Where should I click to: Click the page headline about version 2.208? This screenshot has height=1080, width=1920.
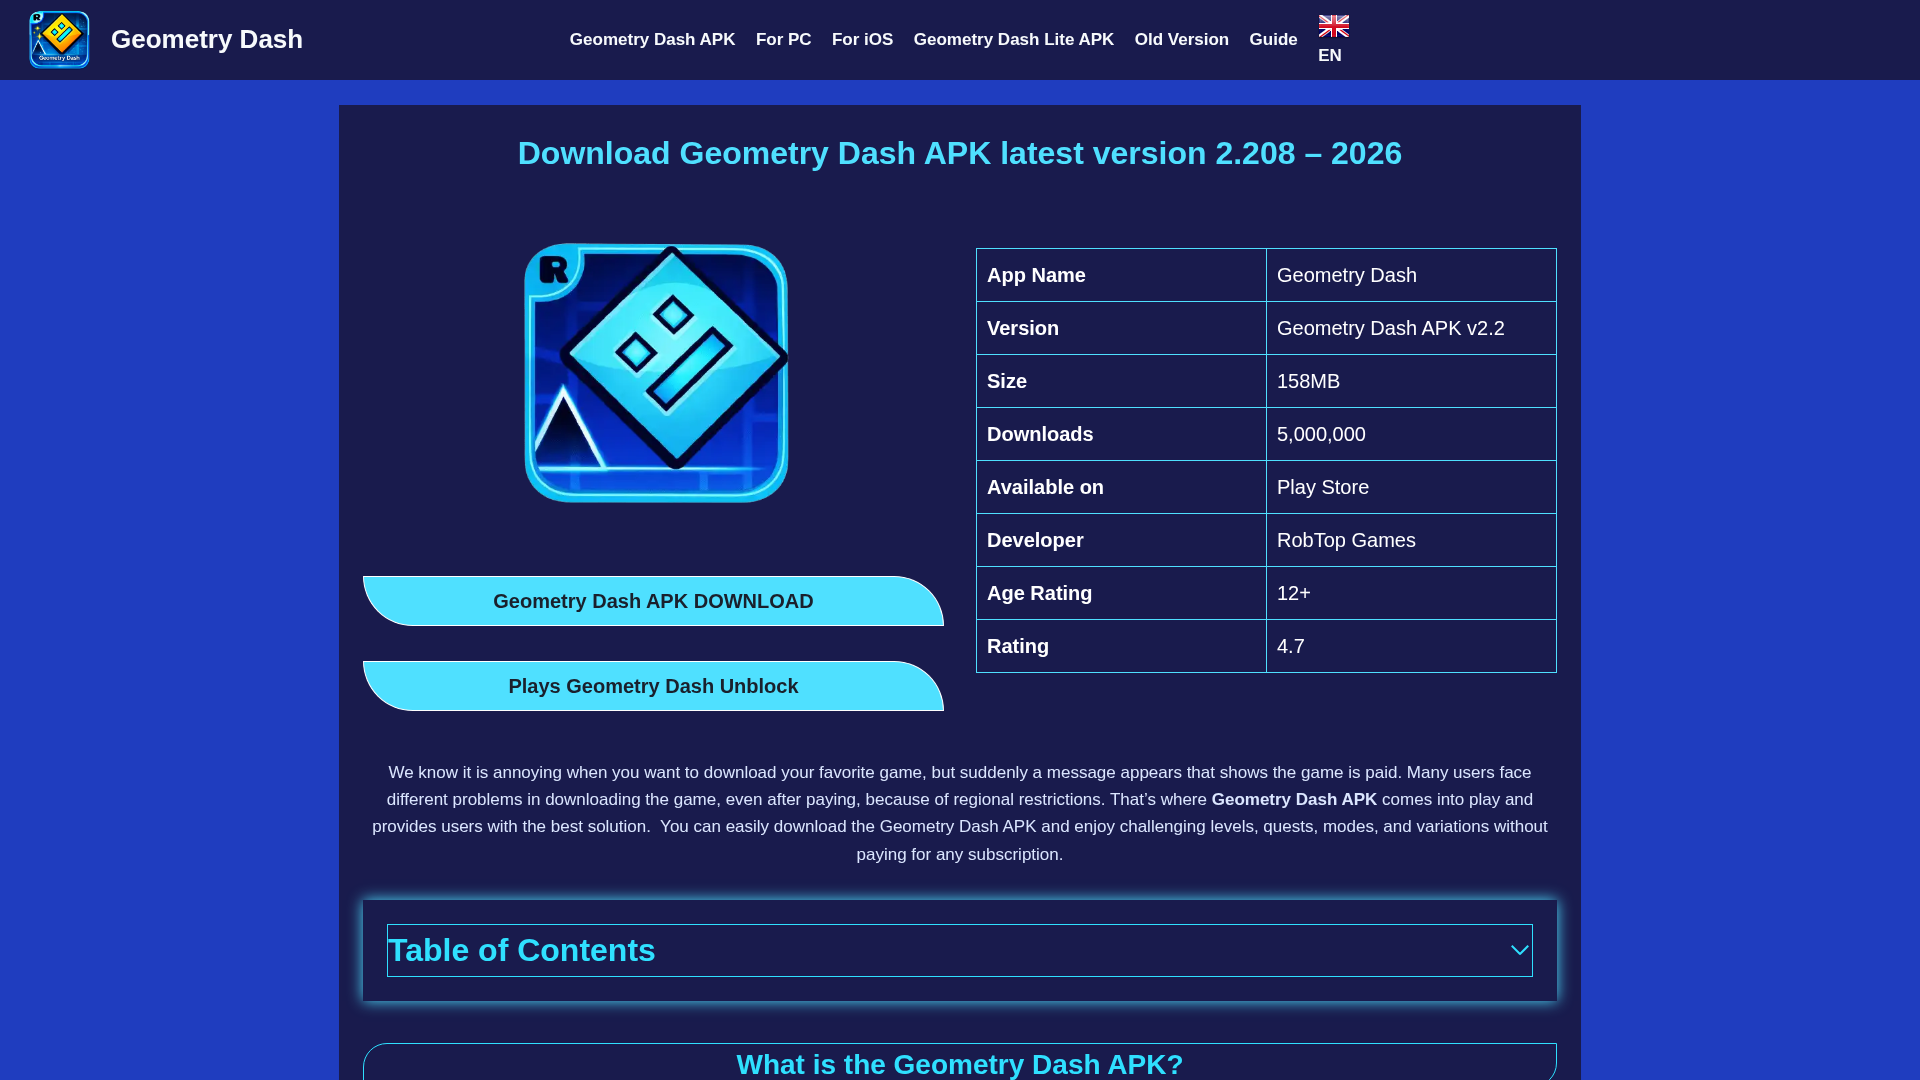pos(960,153)
